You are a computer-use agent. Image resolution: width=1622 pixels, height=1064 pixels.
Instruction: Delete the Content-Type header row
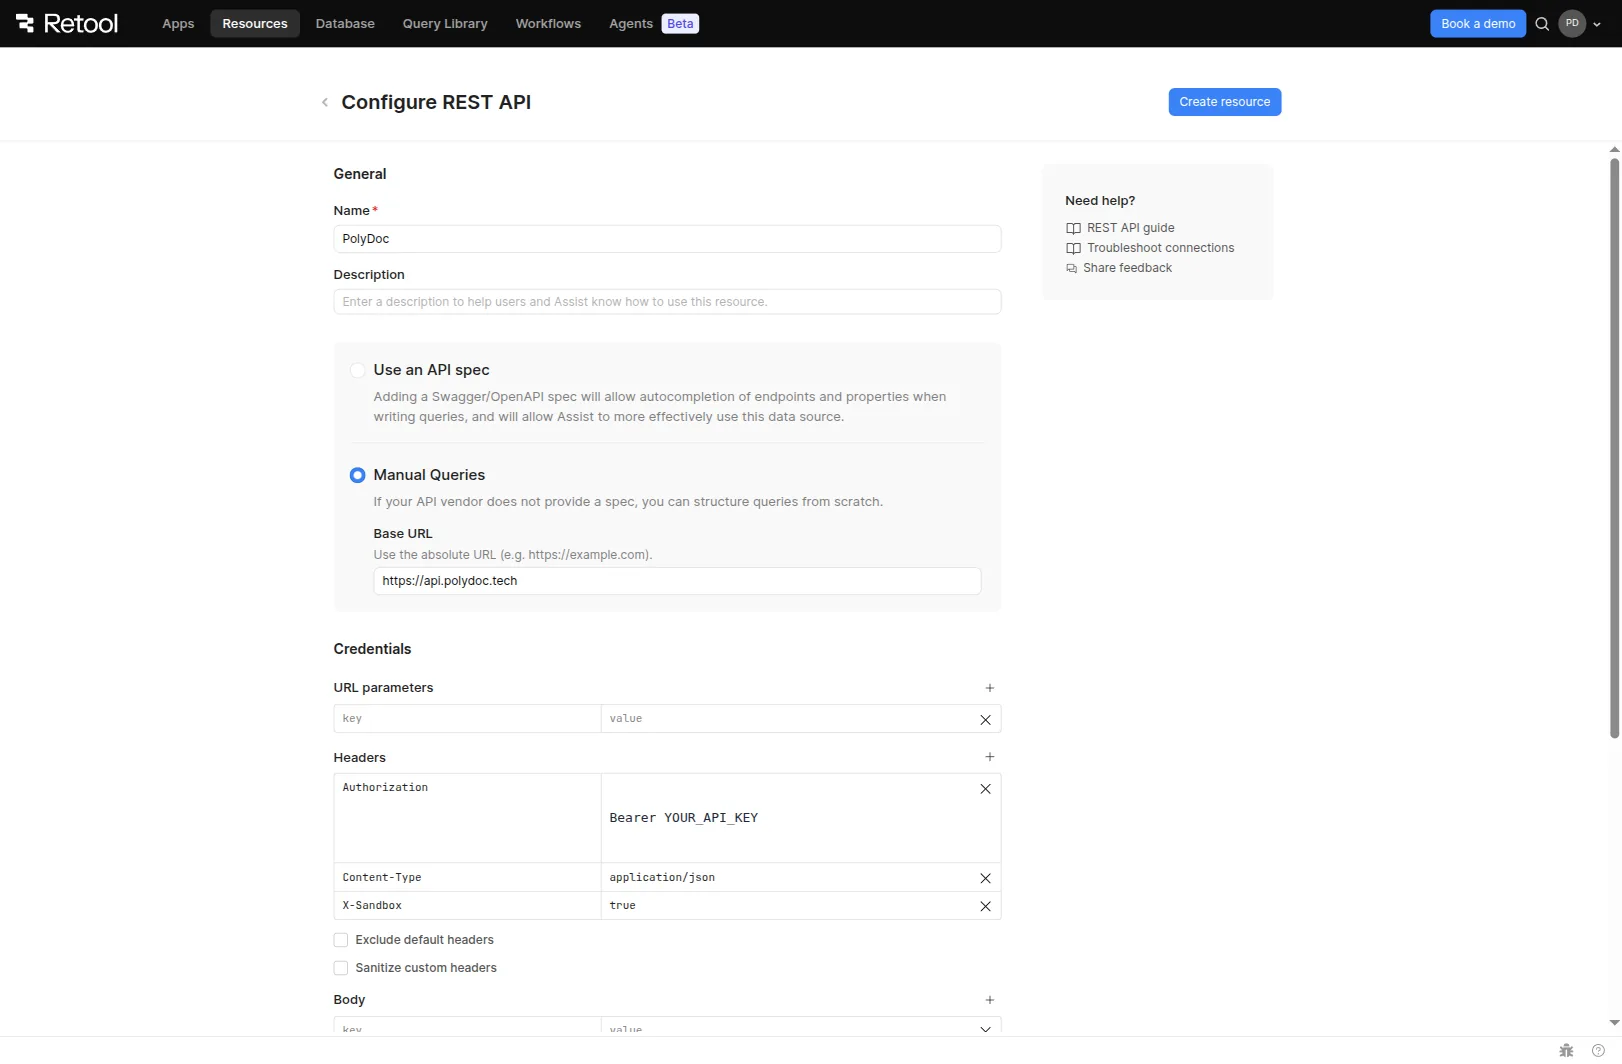coord(985,878)
